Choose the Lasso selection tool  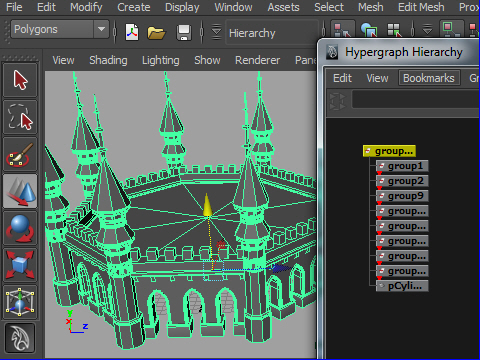click(20, 117)
